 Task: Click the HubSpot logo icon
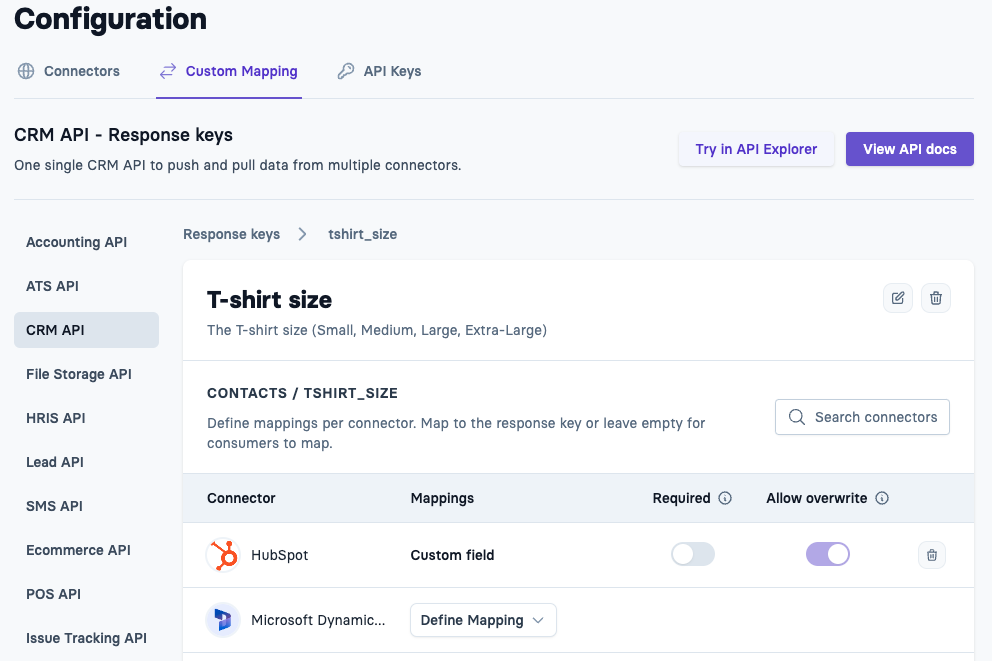point(223,555)
